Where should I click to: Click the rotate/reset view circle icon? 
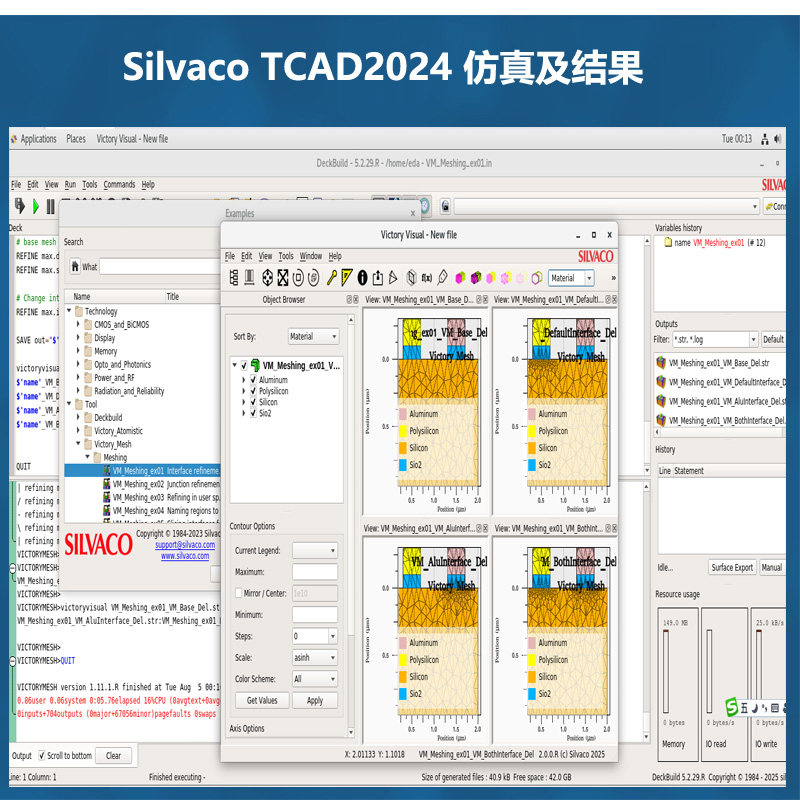[x=298, y=278]
